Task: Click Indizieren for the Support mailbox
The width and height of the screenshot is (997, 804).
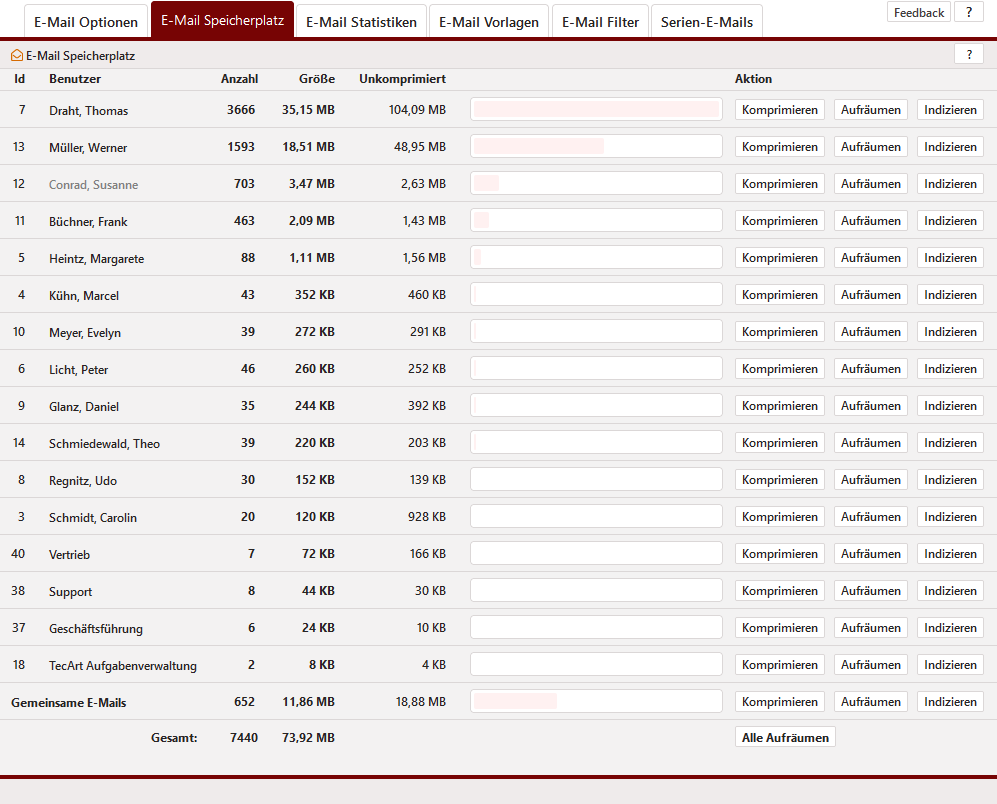Action: point(950,591)
